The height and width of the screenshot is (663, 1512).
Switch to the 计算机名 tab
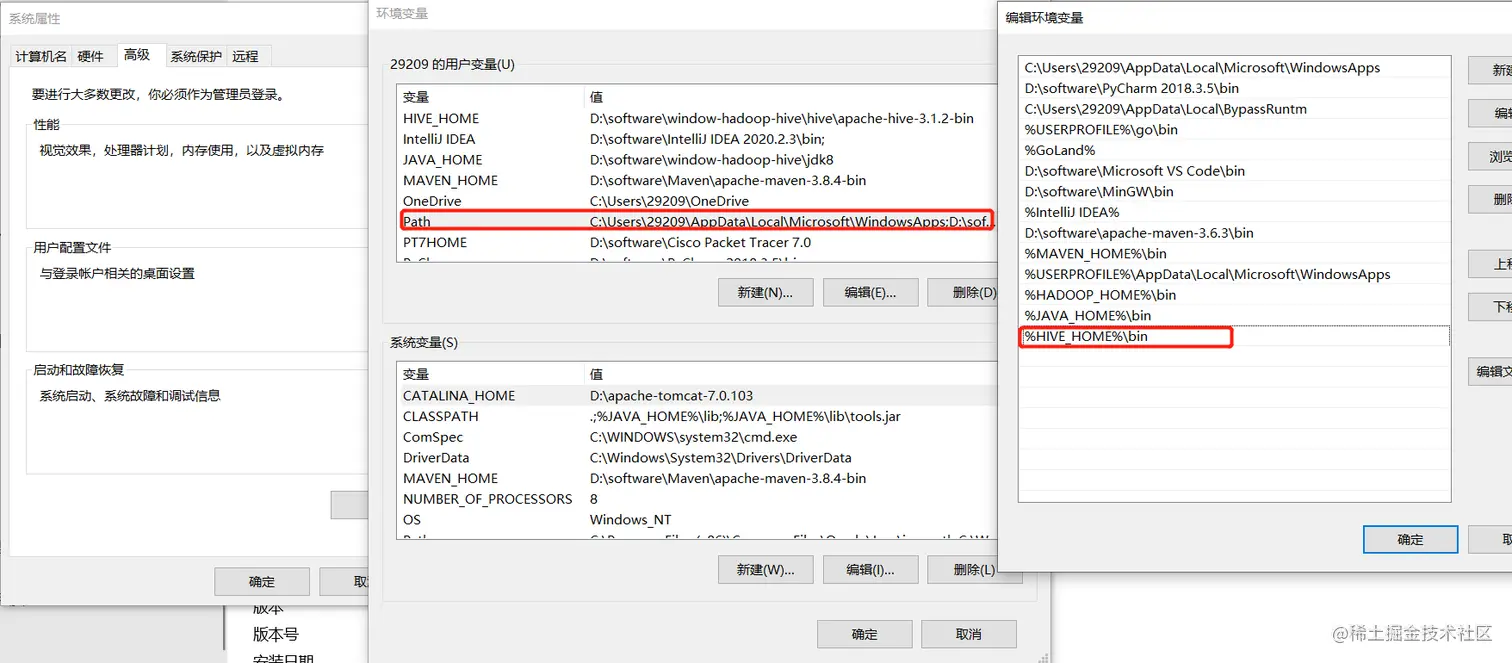tap(41, 56)
